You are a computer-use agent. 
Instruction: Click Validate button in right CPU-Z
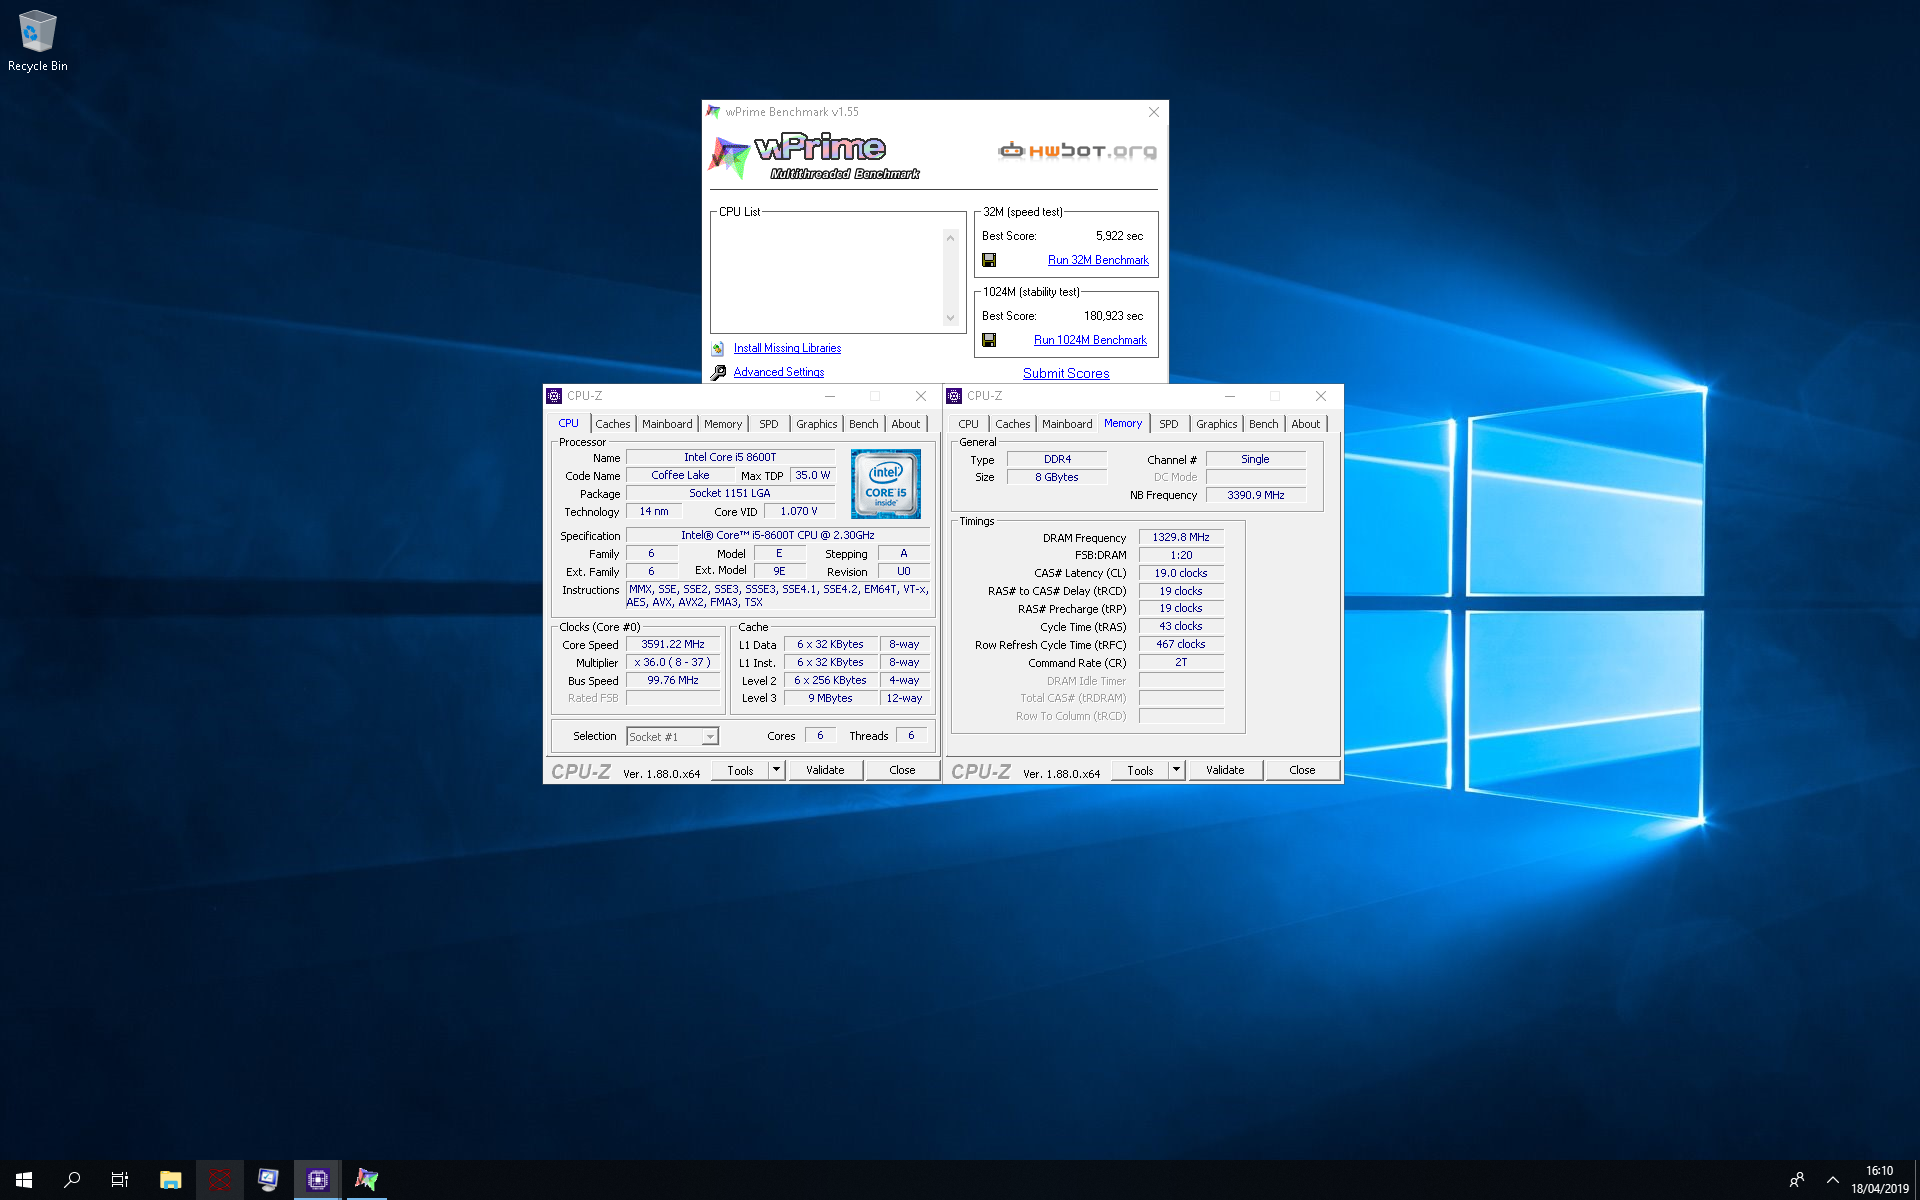point(1225,770)
